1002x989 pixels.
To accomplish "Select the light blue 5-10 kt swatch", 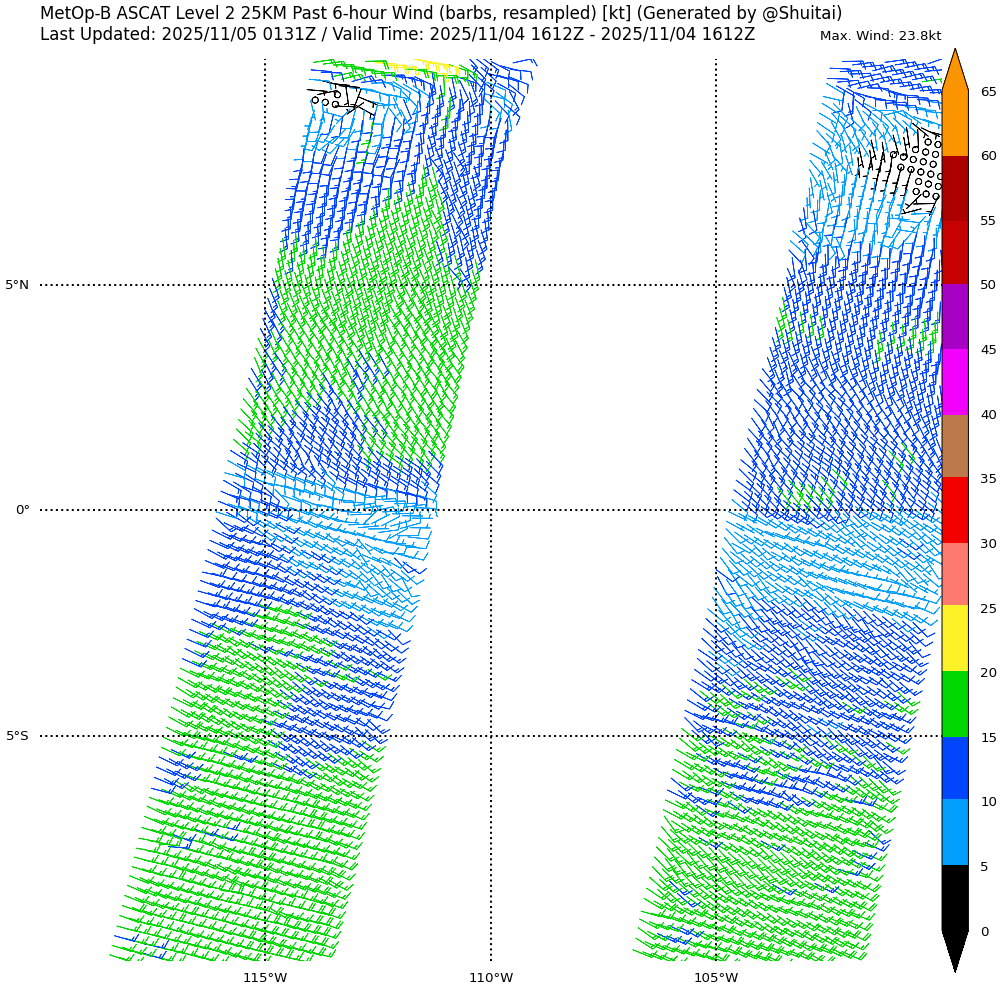I will coord(954,832).
